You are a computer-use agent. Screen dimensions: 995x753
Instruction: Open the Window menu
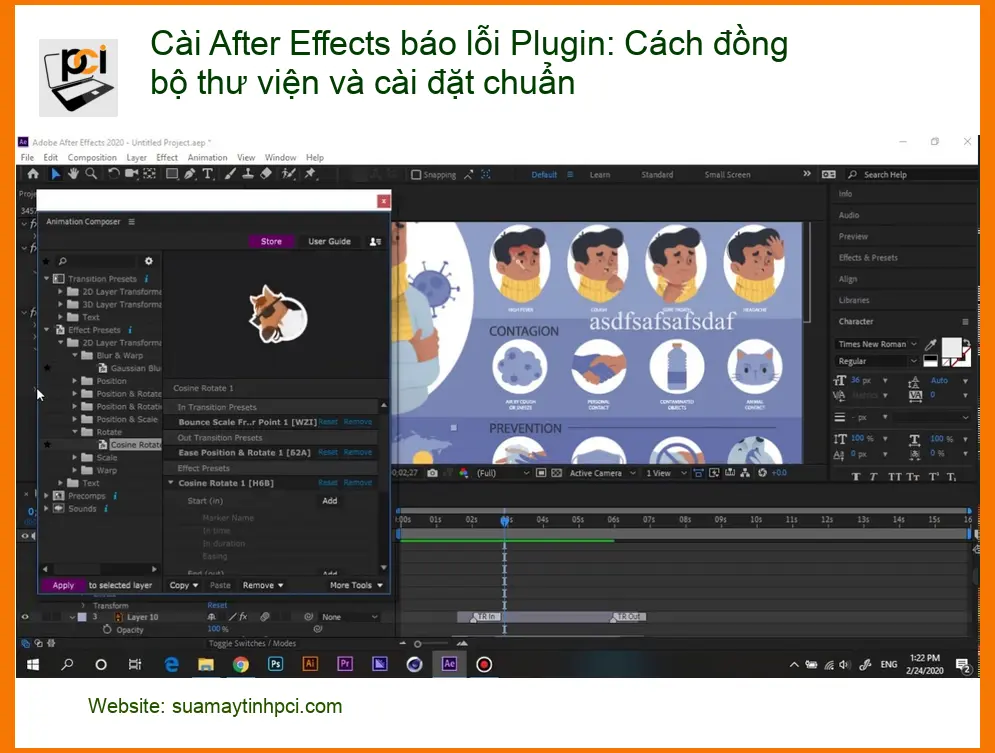(x=280, y=157)
